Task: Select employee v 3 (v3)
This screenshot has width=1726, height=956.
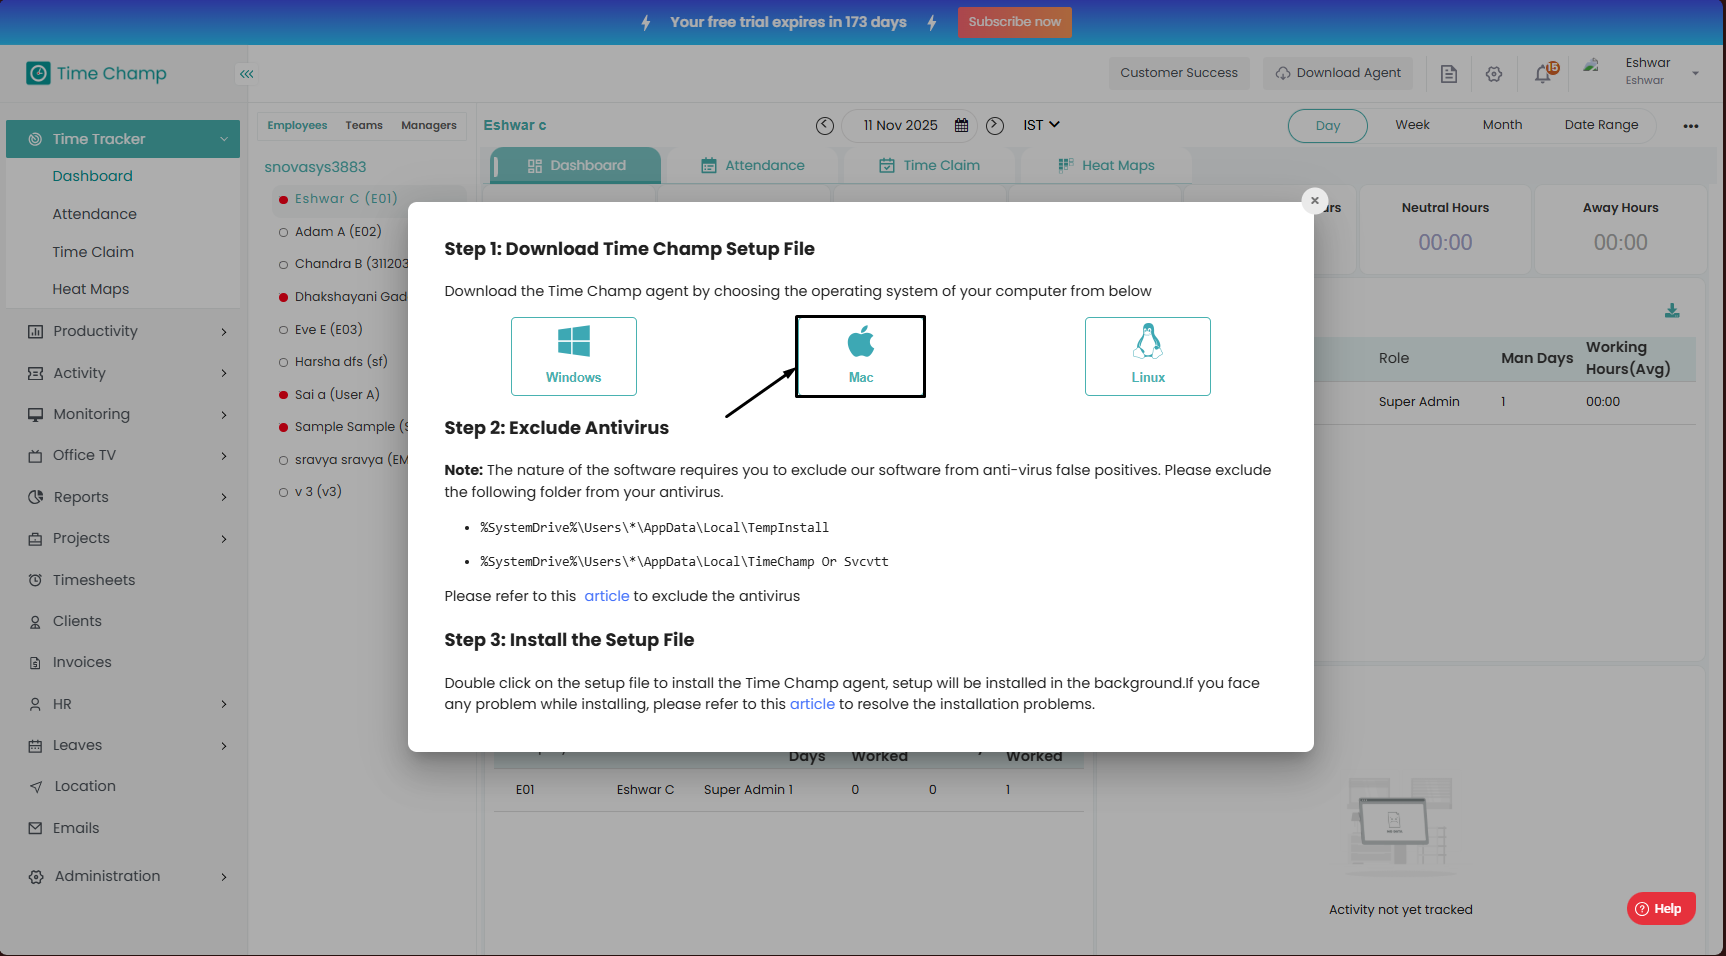Action: (x=318, y=492)
